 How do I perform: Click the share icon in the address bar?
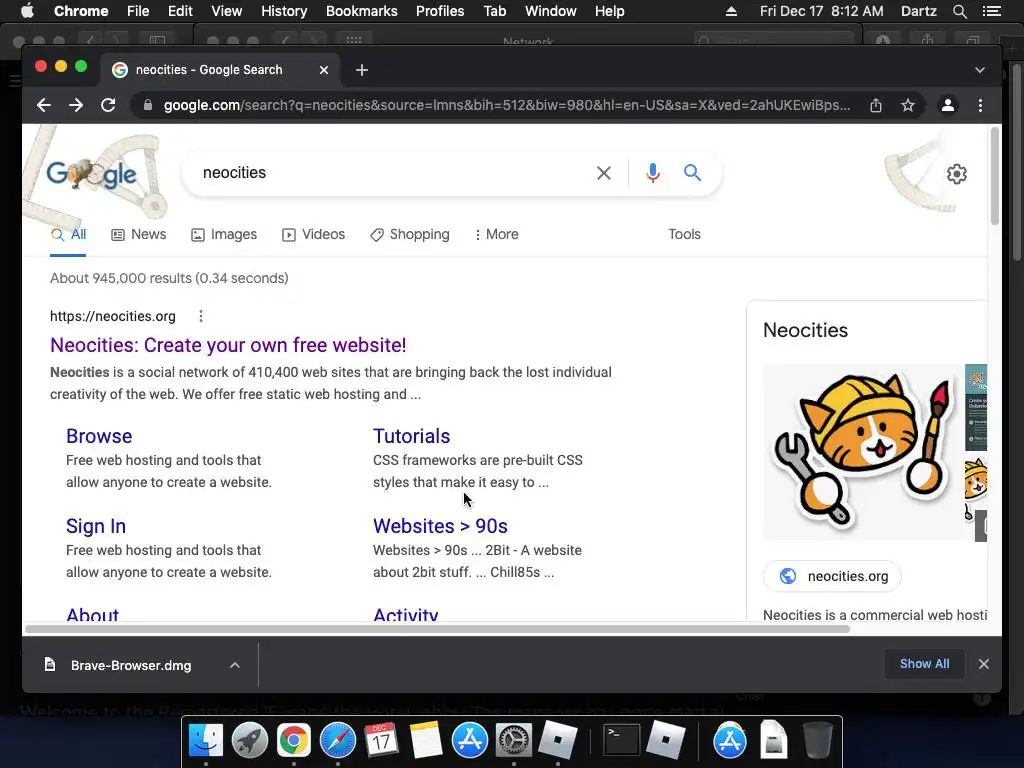click(x=876, y=105)
